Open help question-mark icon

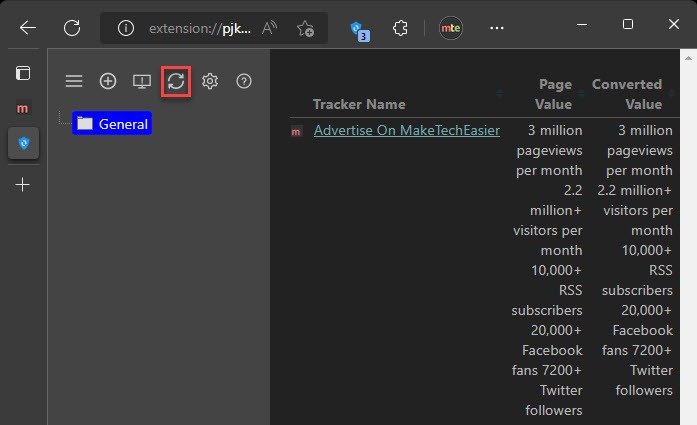pos(244,81)
